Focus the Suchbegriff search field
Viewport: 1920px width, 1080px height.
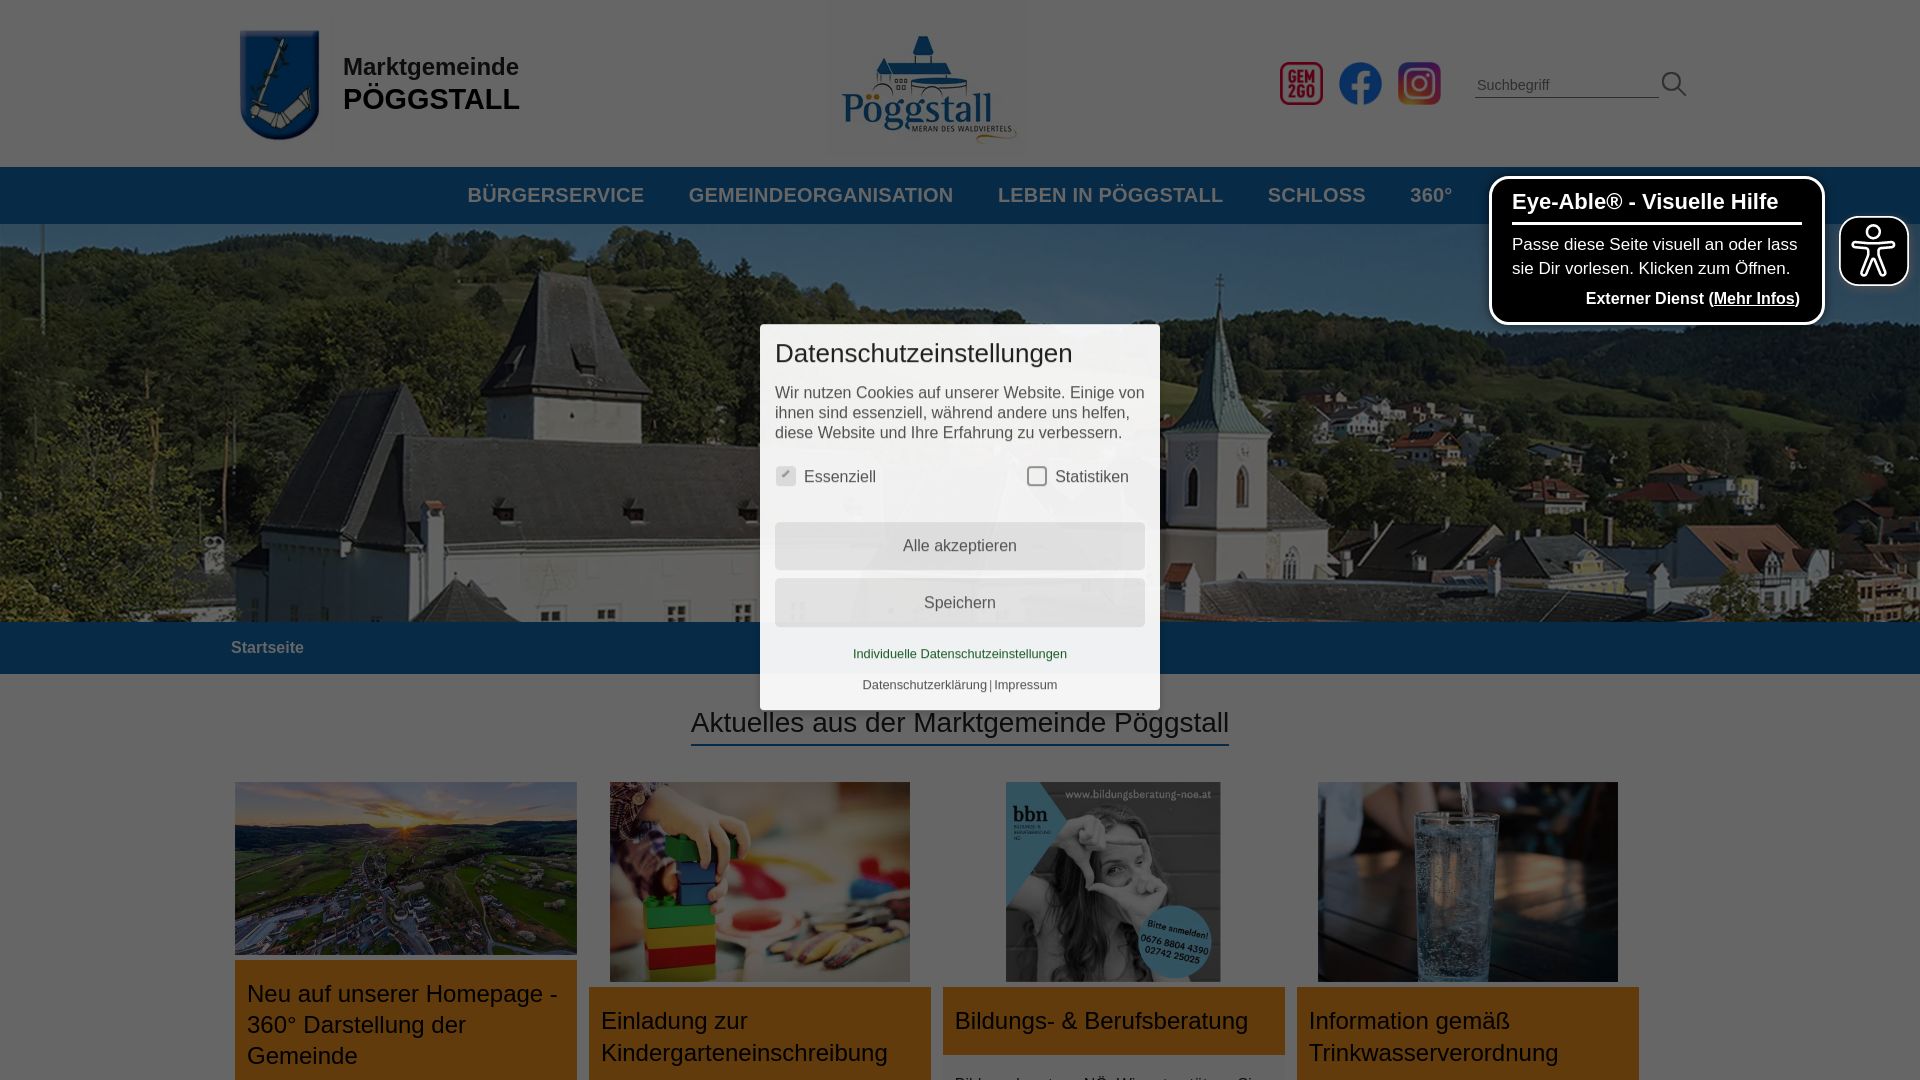pyautogui.click(x=1566, y=85)
